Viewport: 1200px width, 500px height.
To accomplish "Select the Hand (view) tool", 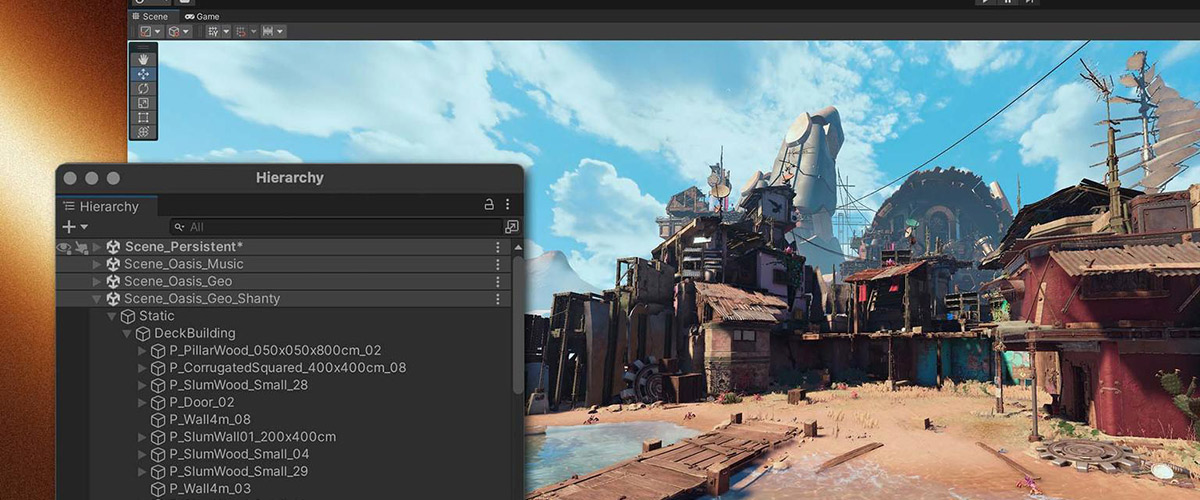I will (x=144, y=59).
